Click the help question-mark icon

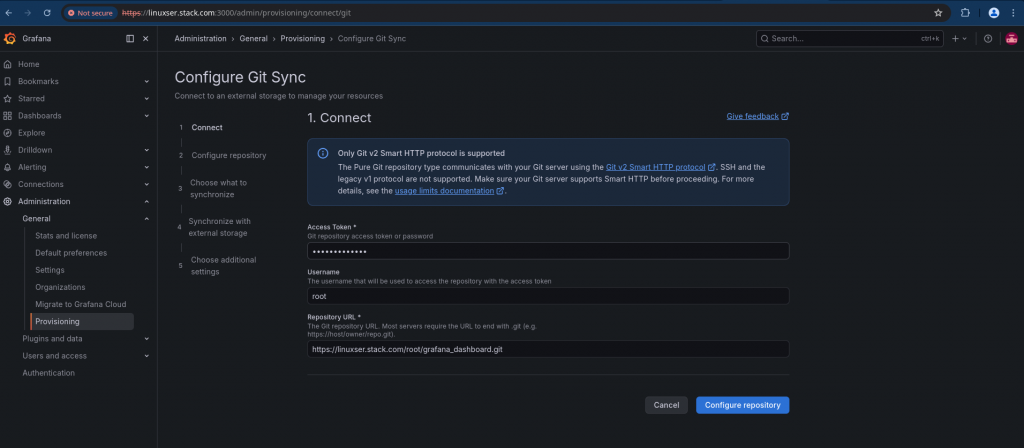pos(988,39)
